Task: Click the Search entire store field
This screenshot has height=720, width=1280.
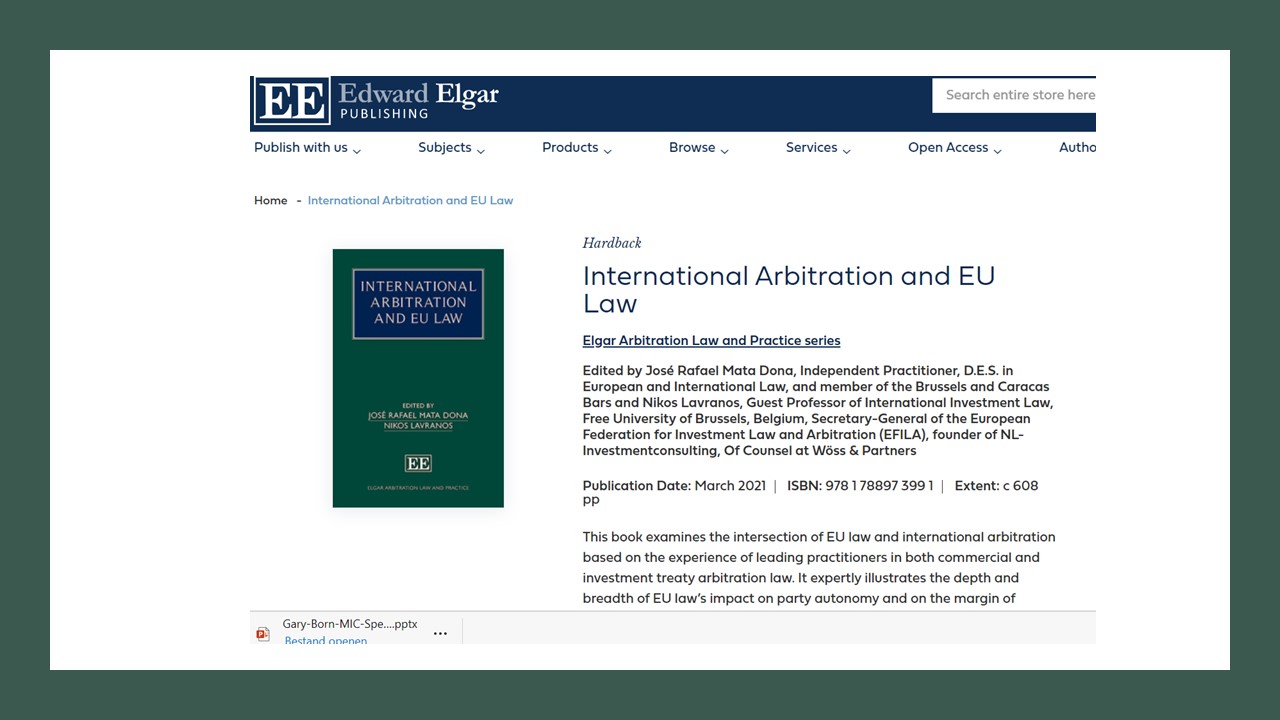Action: [x=1014, y=96]
